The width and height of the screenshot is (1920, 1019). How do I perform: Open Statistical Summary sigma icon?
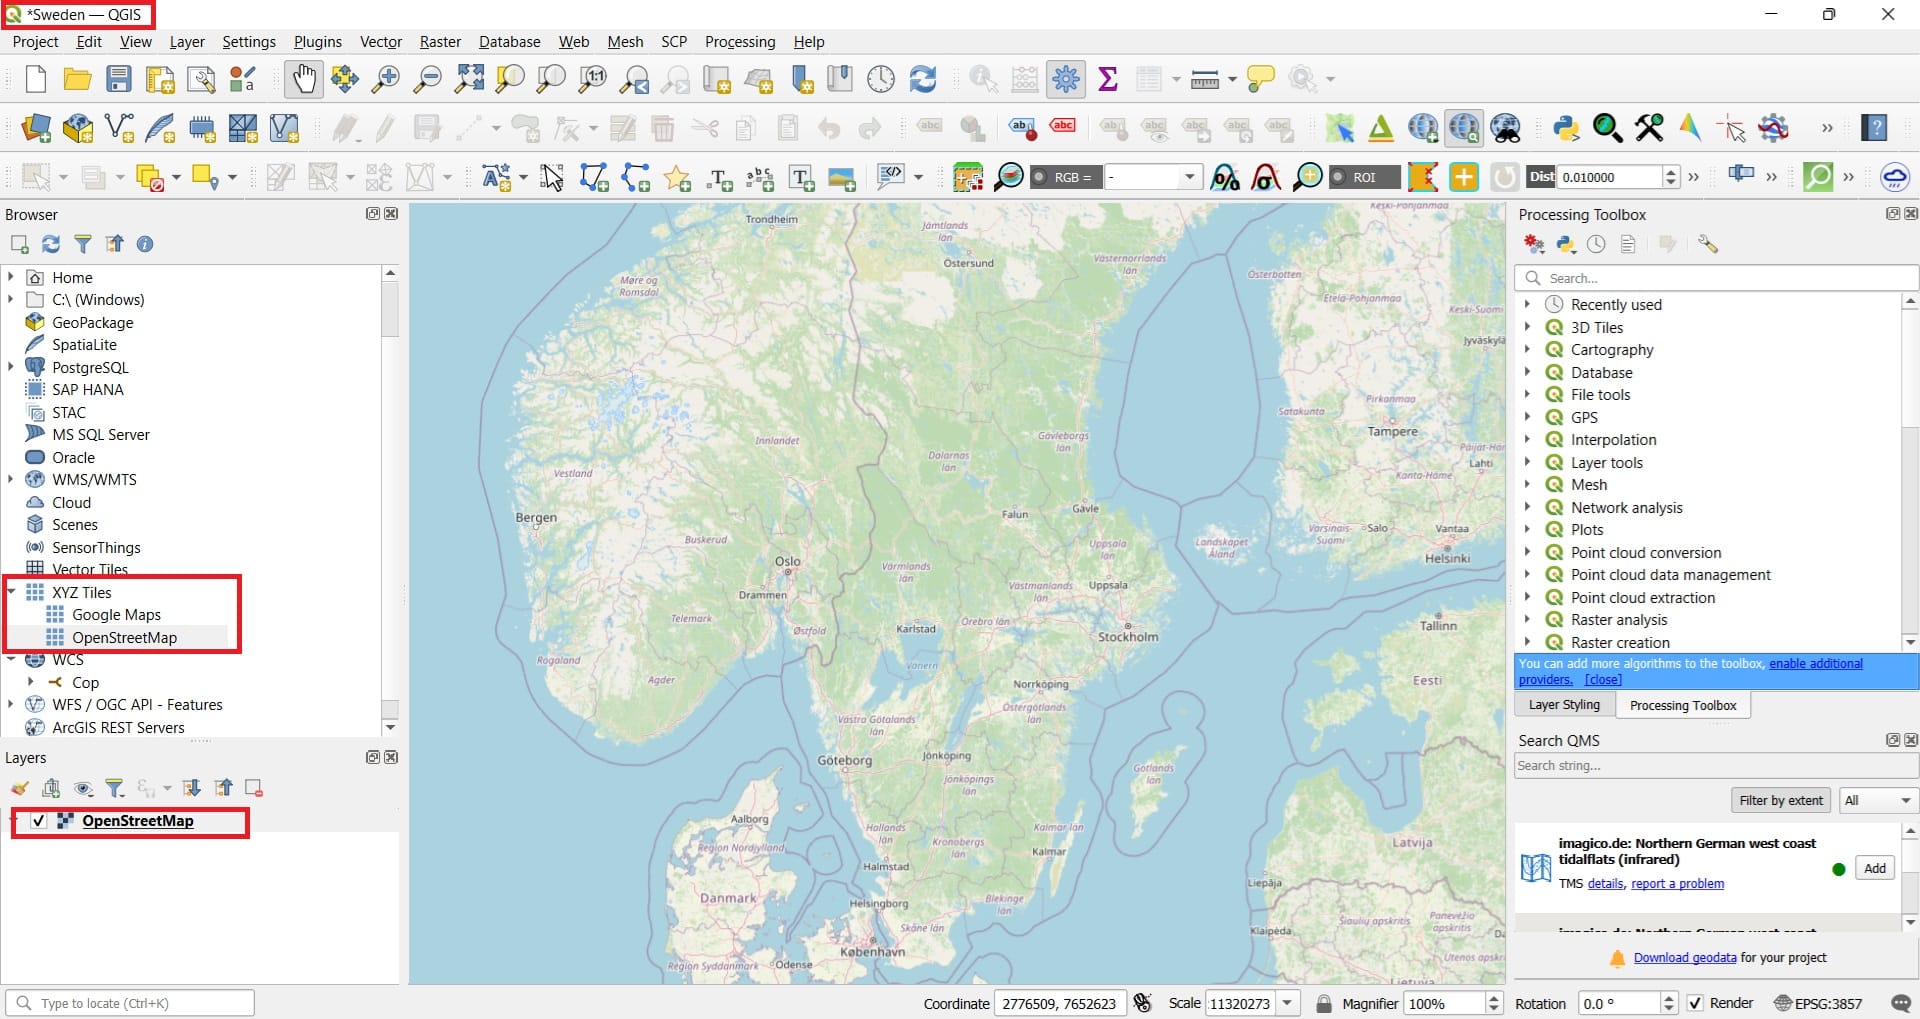point(1107,79)
